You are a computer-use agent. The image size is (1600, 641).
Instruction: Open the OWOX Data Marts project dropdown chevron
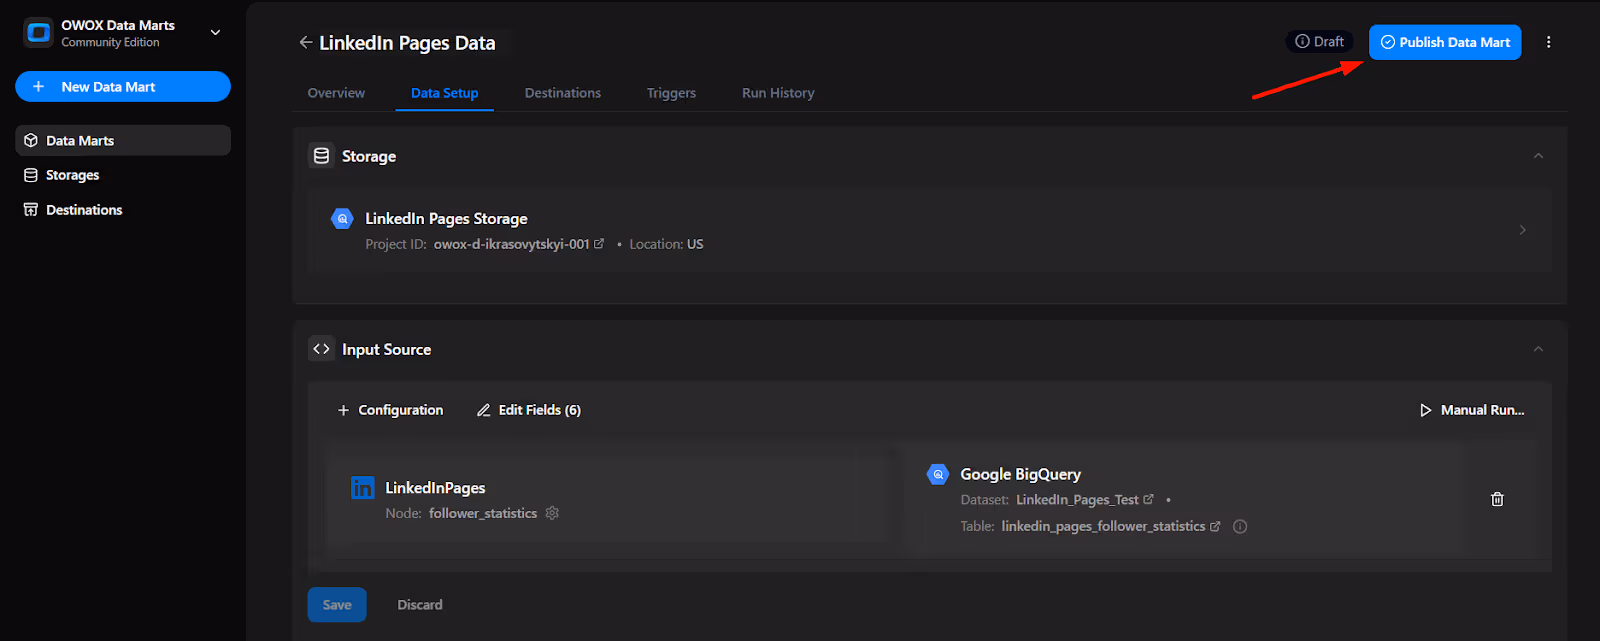click(215, 33)
